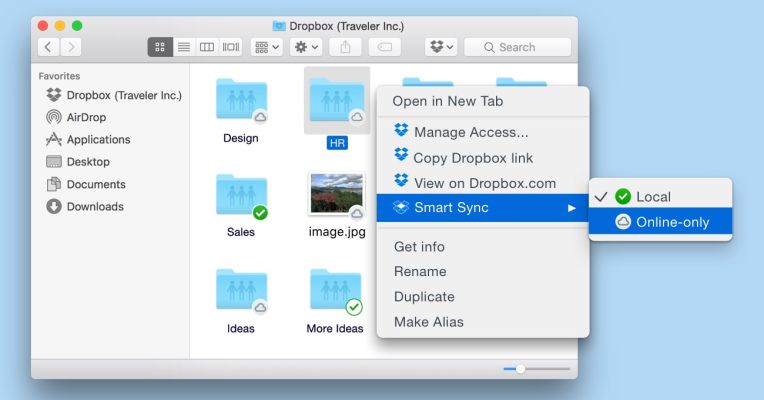Open Downloads in the sidebar
Screen dimensions: 764x400
[x=85, y=207]
